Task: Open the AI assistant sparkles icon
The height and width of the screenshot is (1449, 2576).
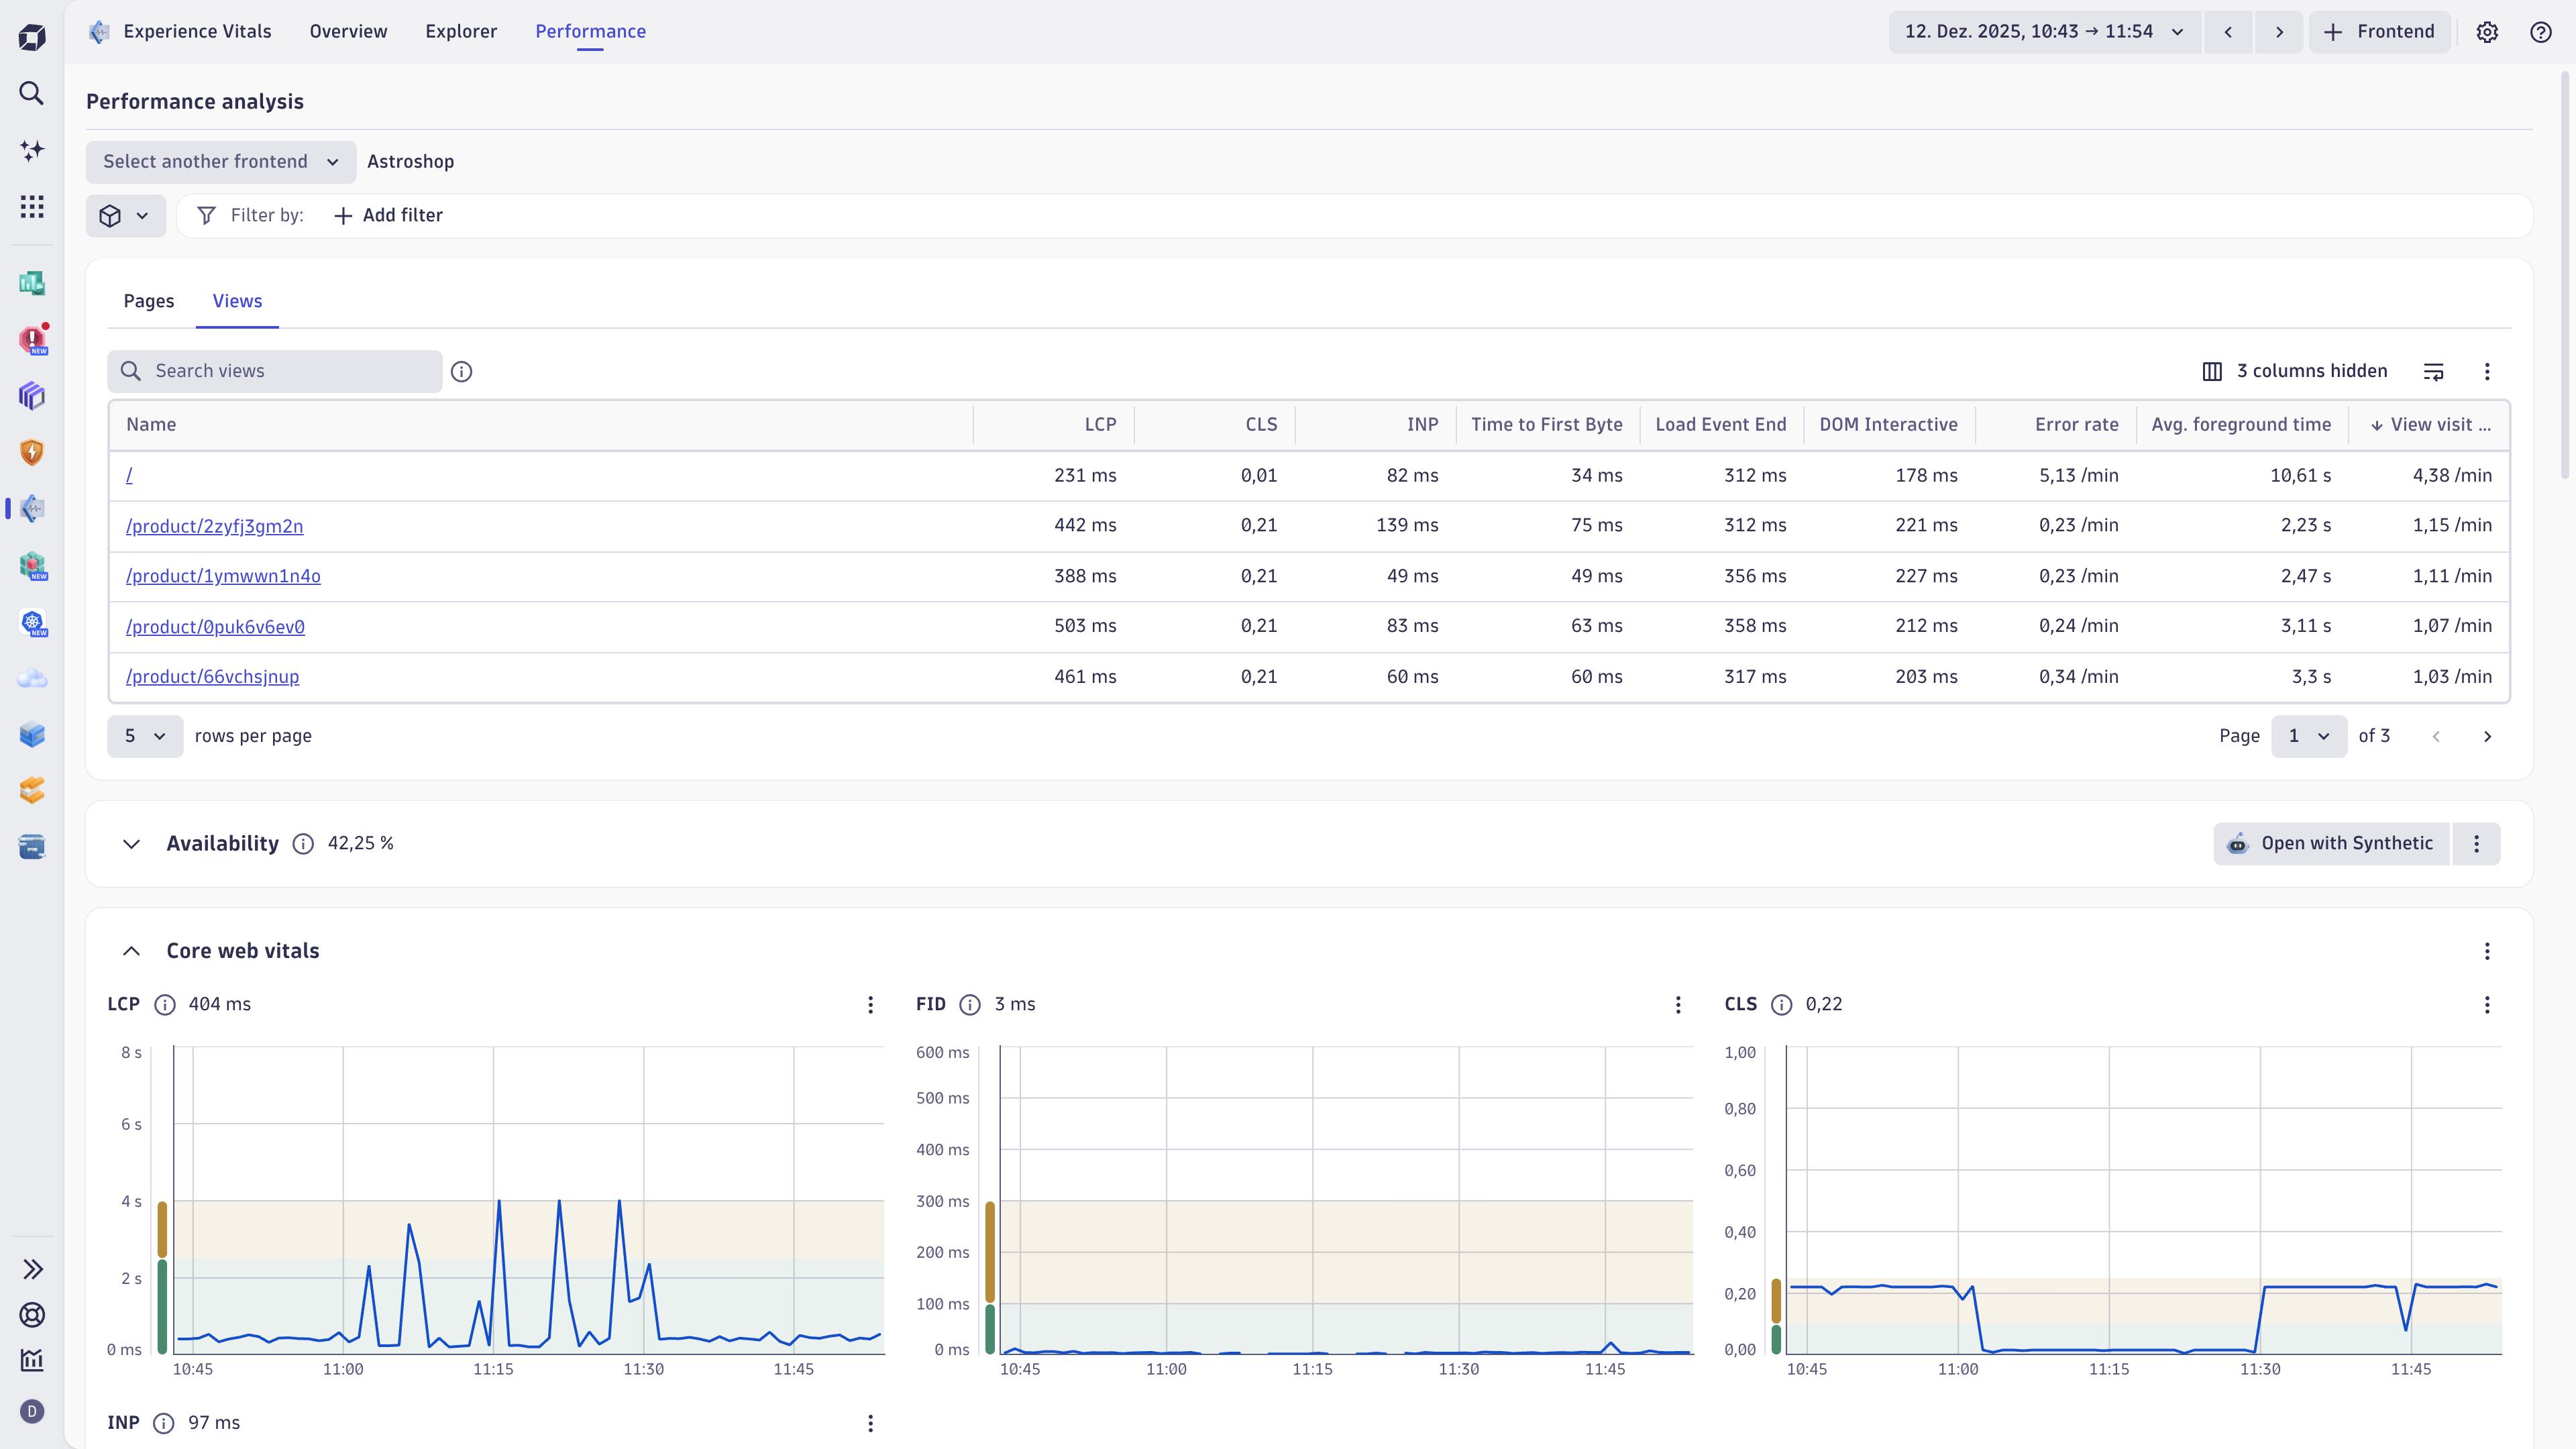Action: tap(31, 150)
